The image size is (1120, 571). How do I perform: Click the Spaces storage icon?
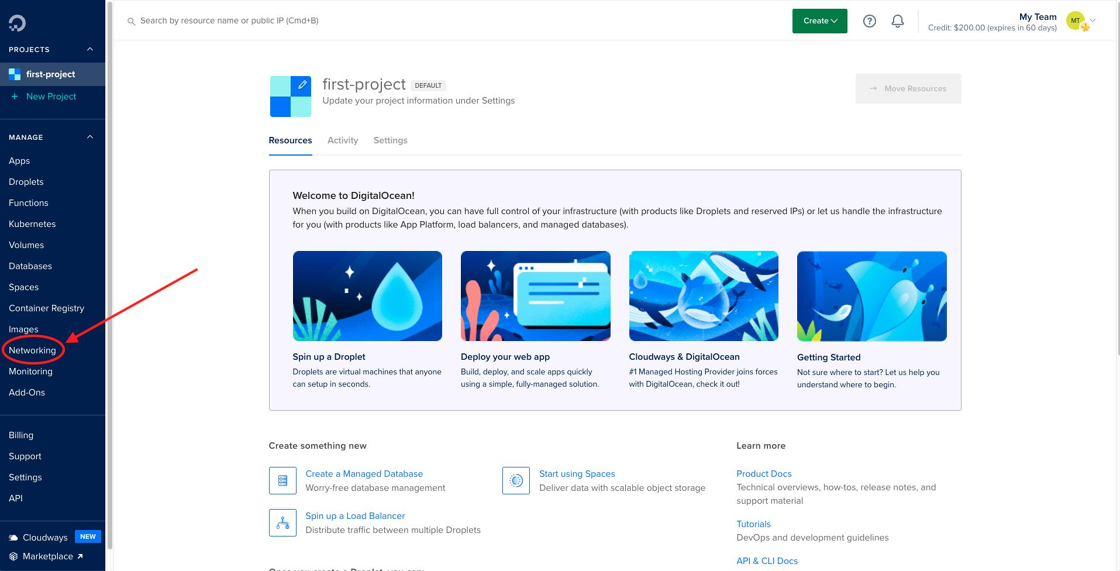(x=516, y=480)
